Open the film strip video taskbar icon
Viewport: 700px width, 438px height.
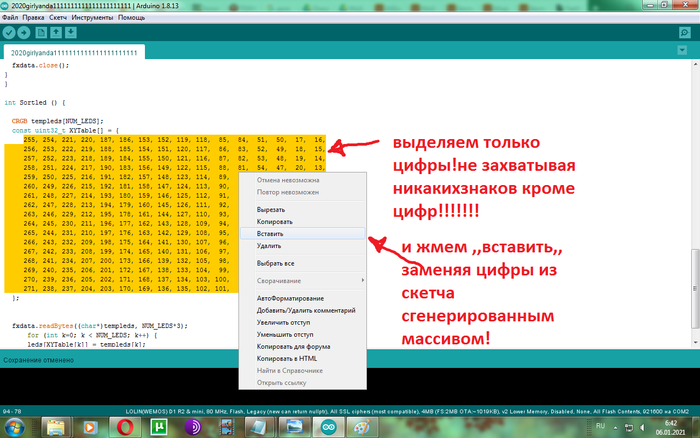[227, 427]
